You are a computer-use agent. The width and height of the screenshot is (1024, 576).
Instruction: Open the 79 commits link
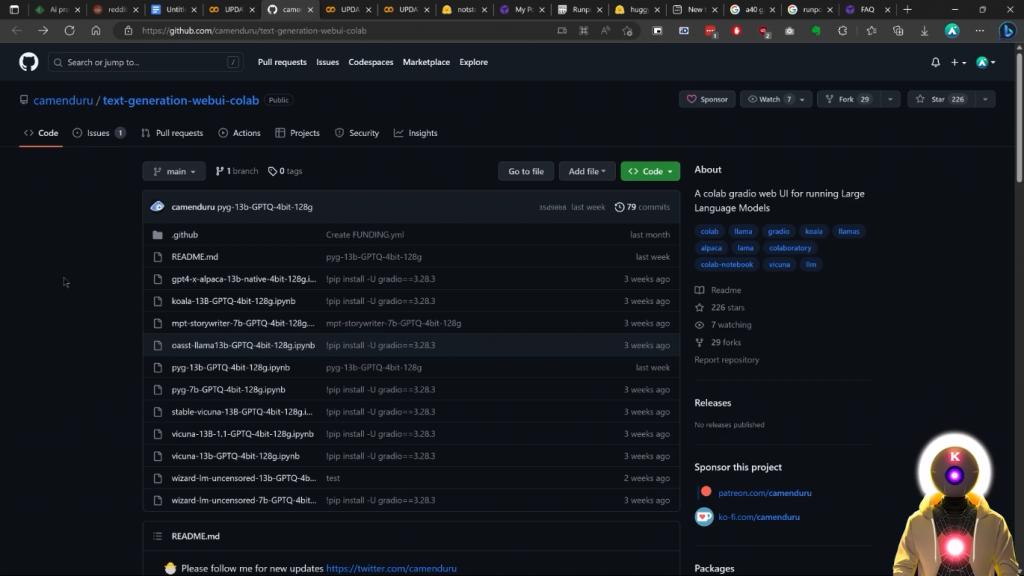[643, 207]
